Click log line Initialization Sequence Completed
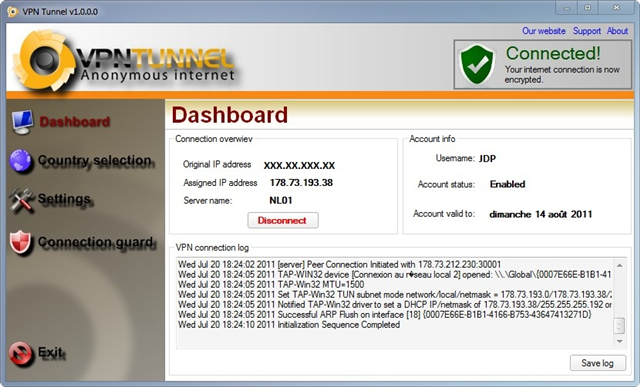 [x=289, y=325]
